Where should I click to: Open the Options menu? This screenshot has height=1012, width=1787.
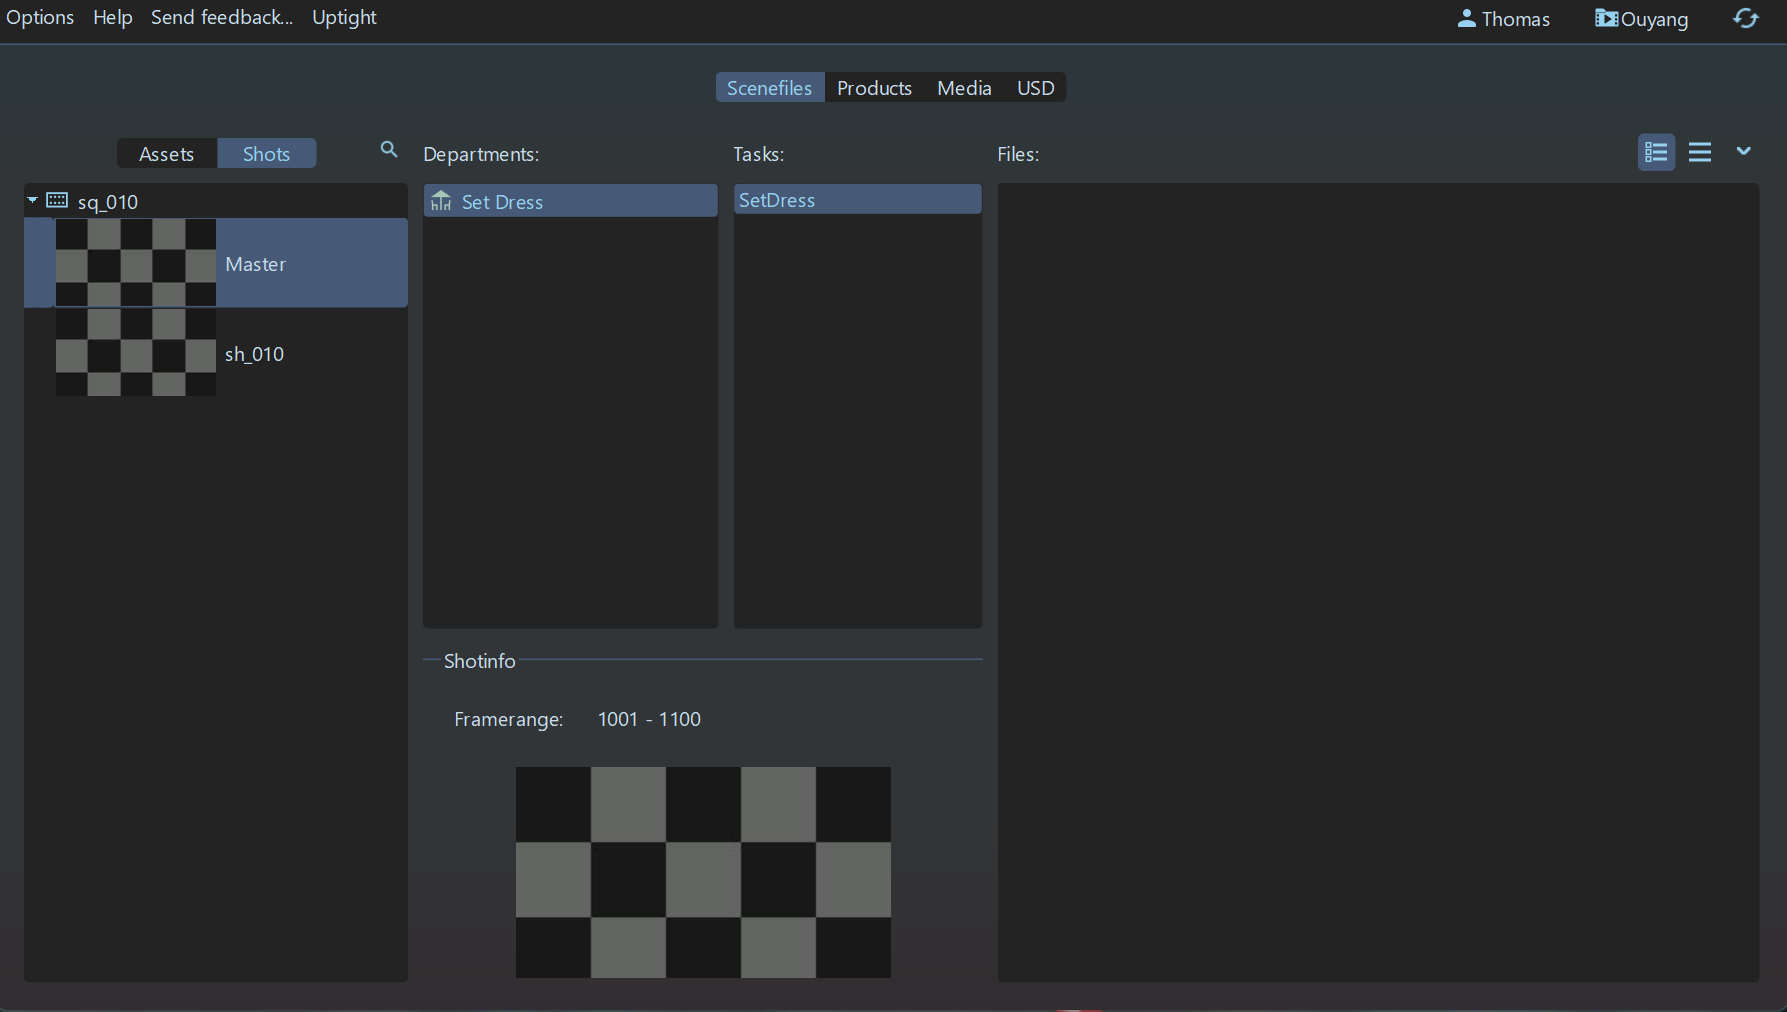tap(40, 18)
